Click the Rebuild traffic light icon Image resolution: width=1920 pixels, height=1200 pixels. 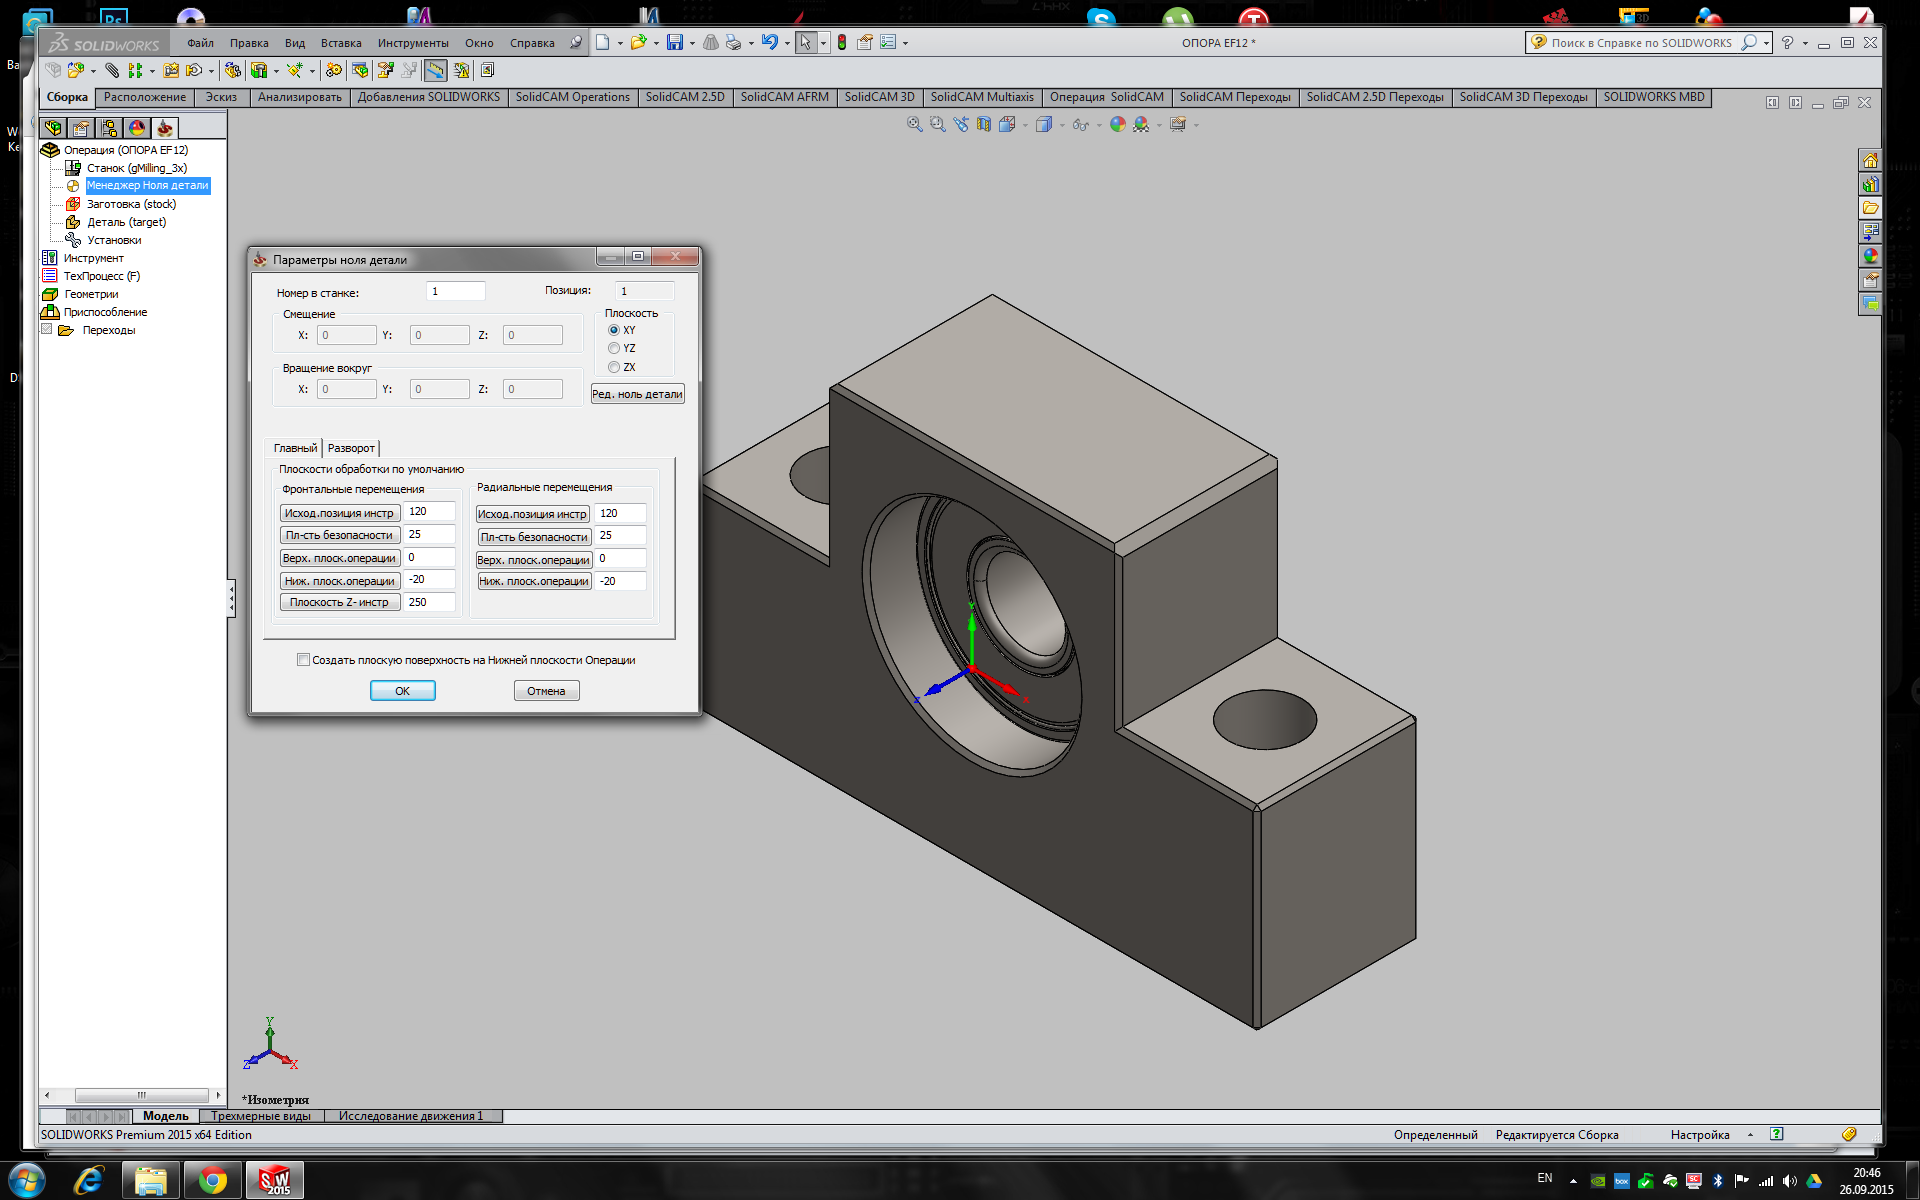(x=842, y=42)
